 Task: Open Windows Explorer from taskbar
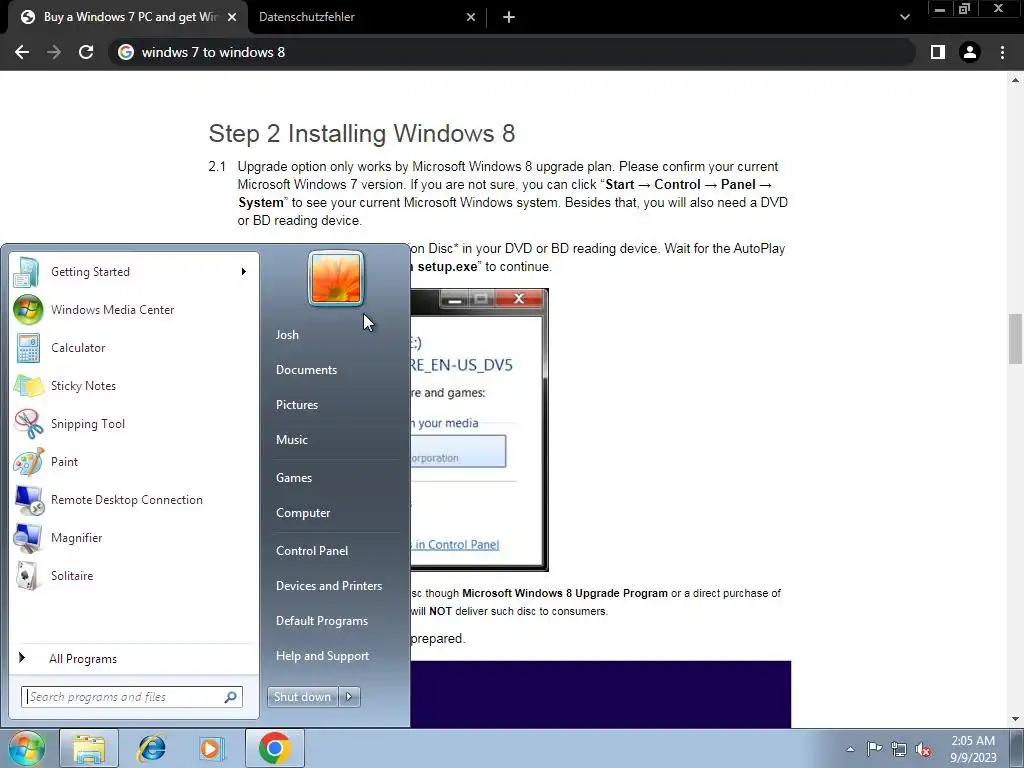point(89,748)
